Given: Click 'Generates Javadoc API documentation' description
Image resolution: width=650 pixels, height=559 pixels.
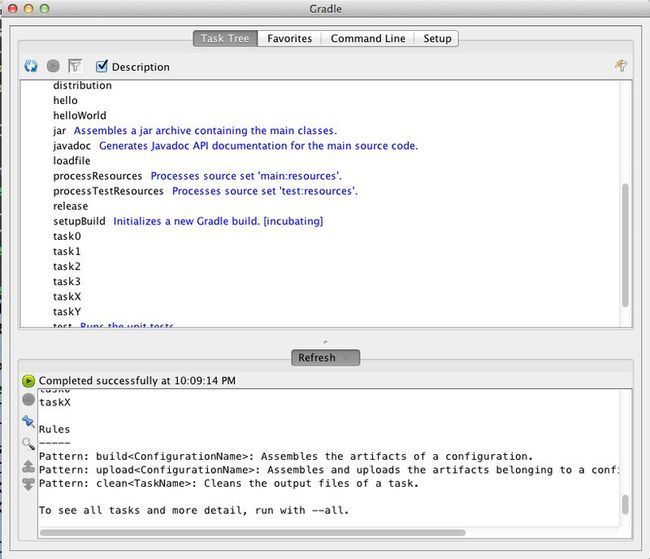Looking at the screenshot, I should [x=258, y=146].
